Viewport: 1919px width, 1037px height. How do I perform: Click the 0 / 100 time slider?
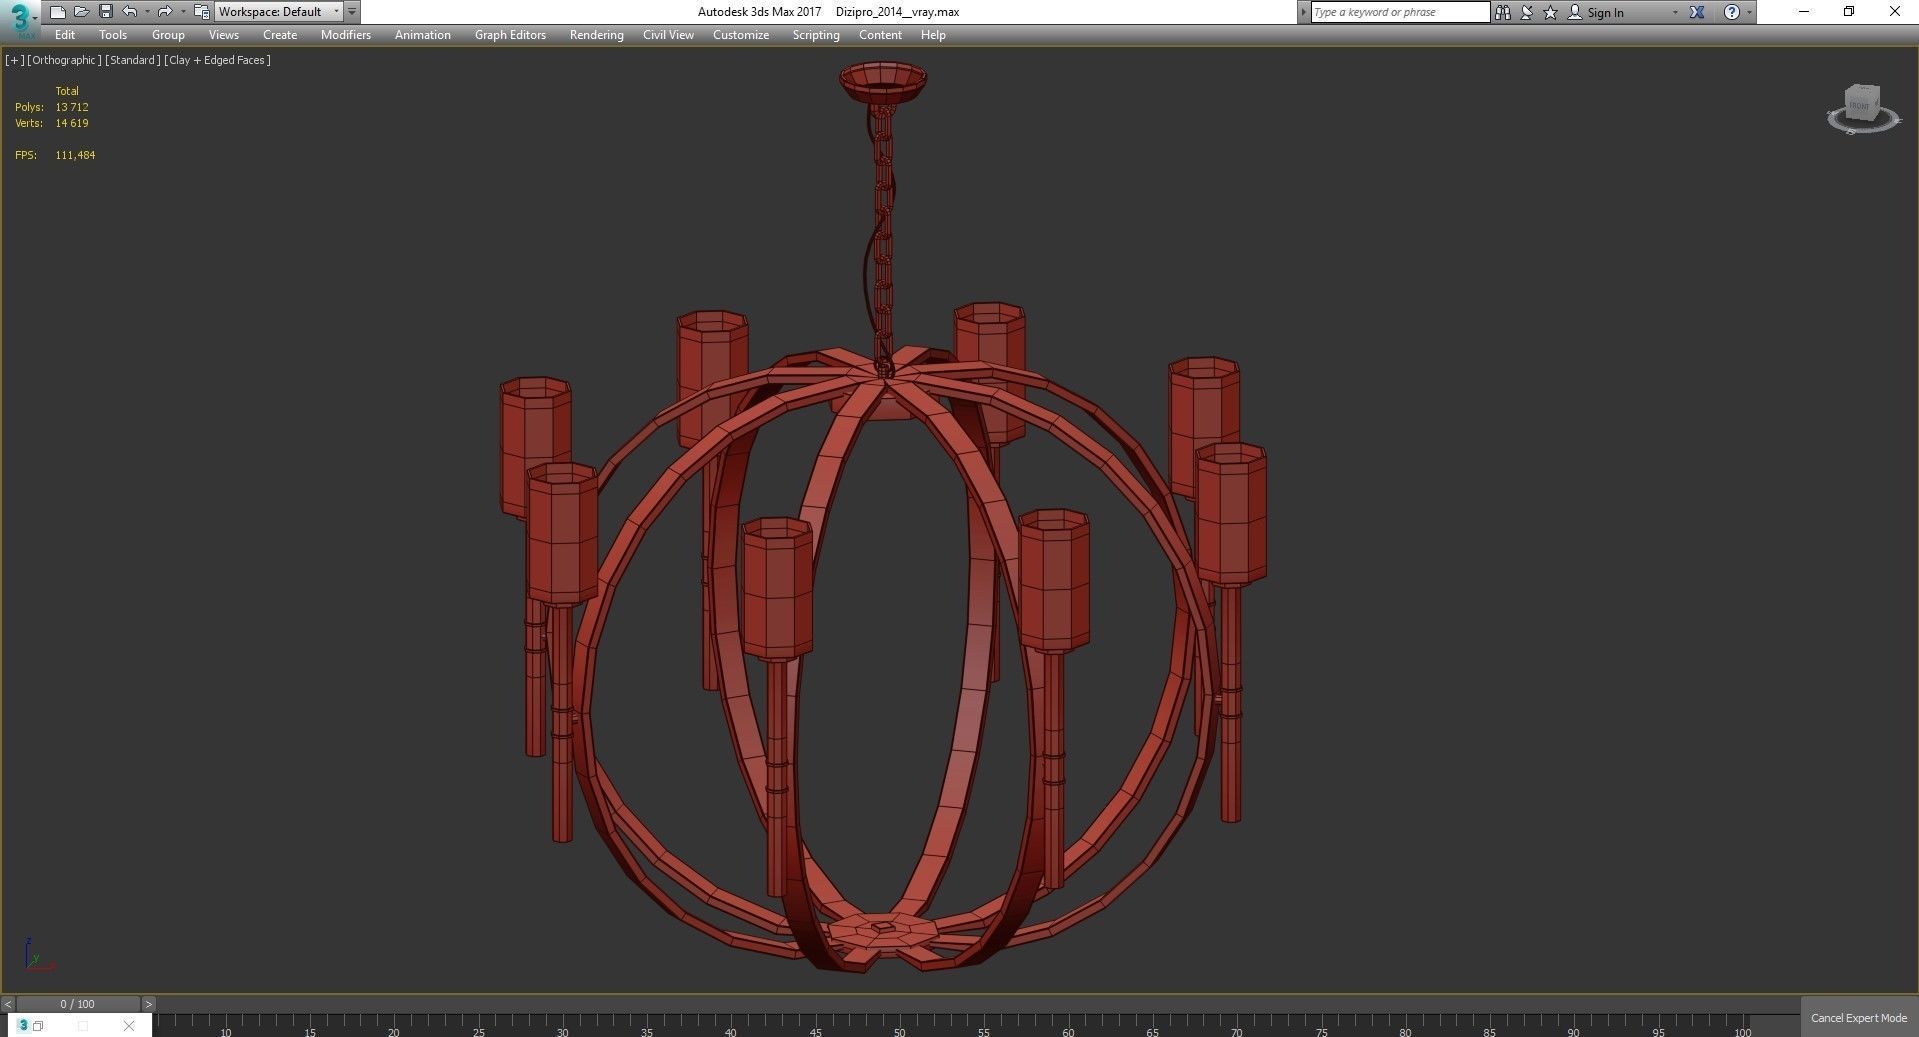78,1004
